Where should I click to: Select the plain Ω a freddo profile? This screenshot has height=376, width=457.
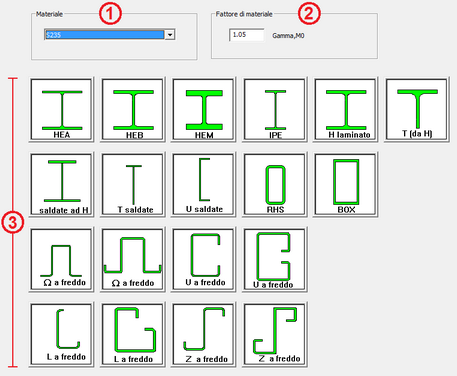tap(61, 260)
